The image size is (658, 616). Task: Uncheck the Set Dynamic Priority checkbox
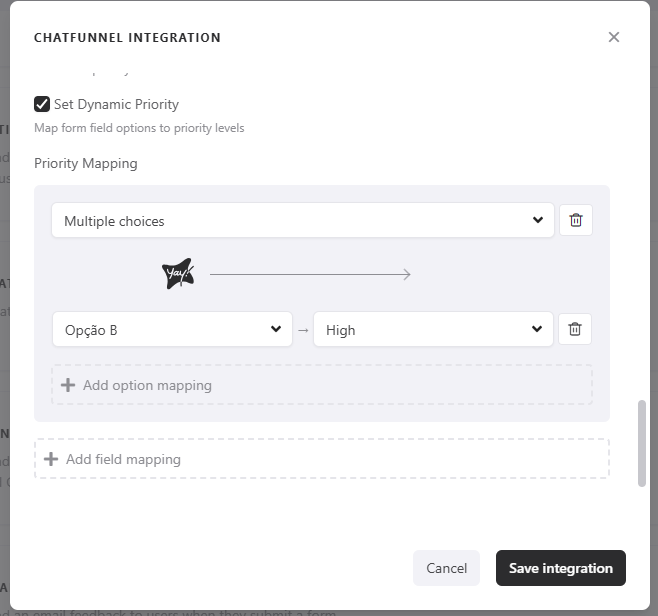pos(42,104)
